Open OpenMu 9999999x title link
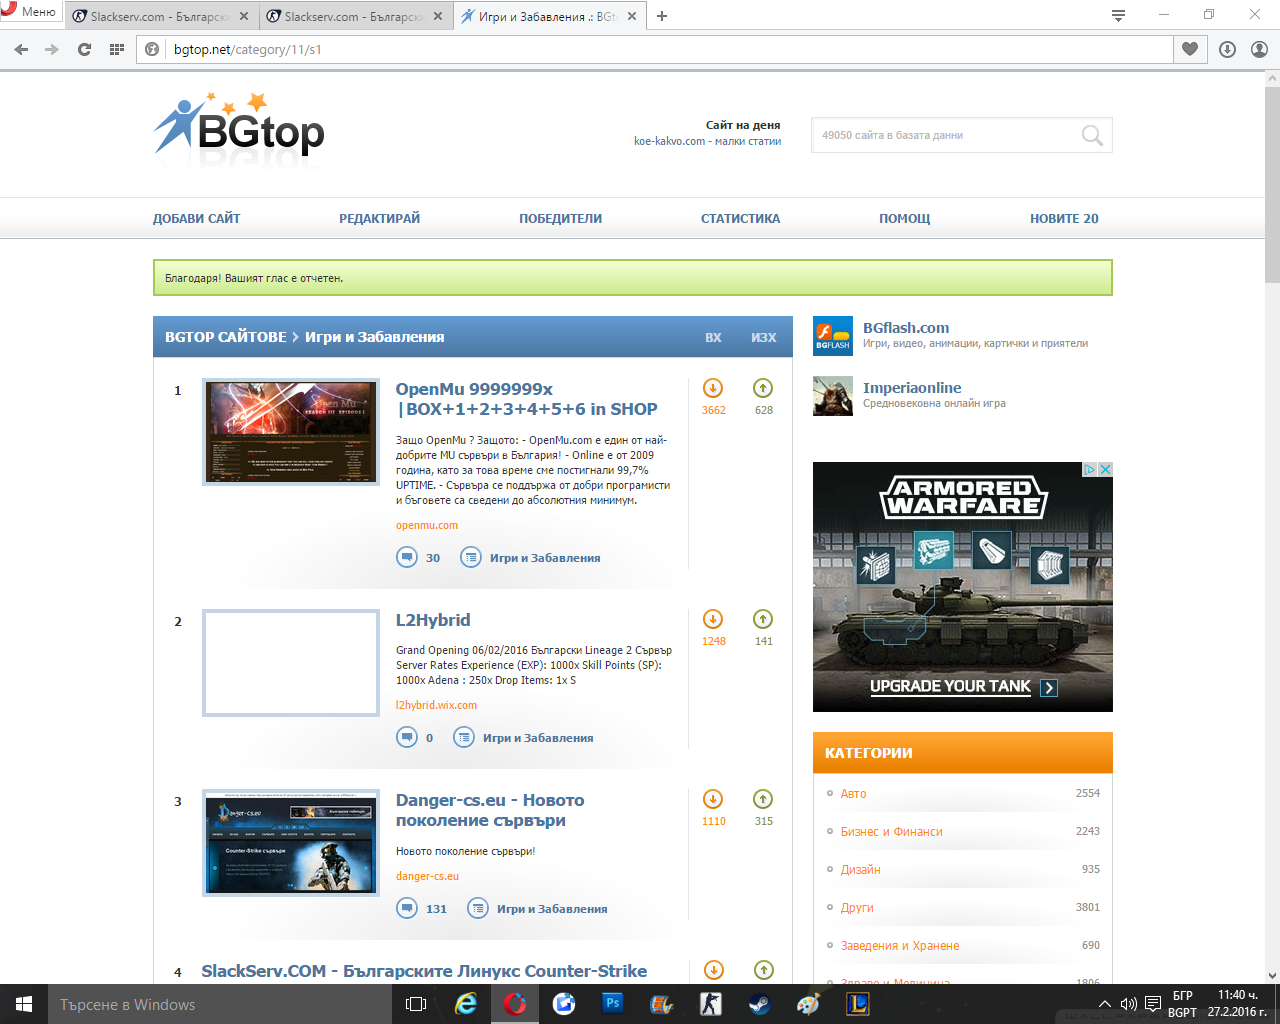Image resolution: width=1280 pixels, height=1024 pixels. point(526,399)
